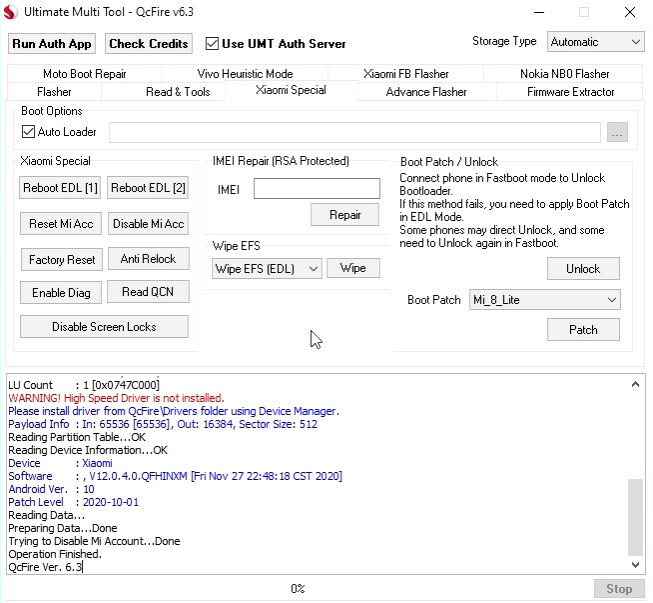
Task: Click 'Reading Partition Table...OK' log line
Action: point(77,437)
